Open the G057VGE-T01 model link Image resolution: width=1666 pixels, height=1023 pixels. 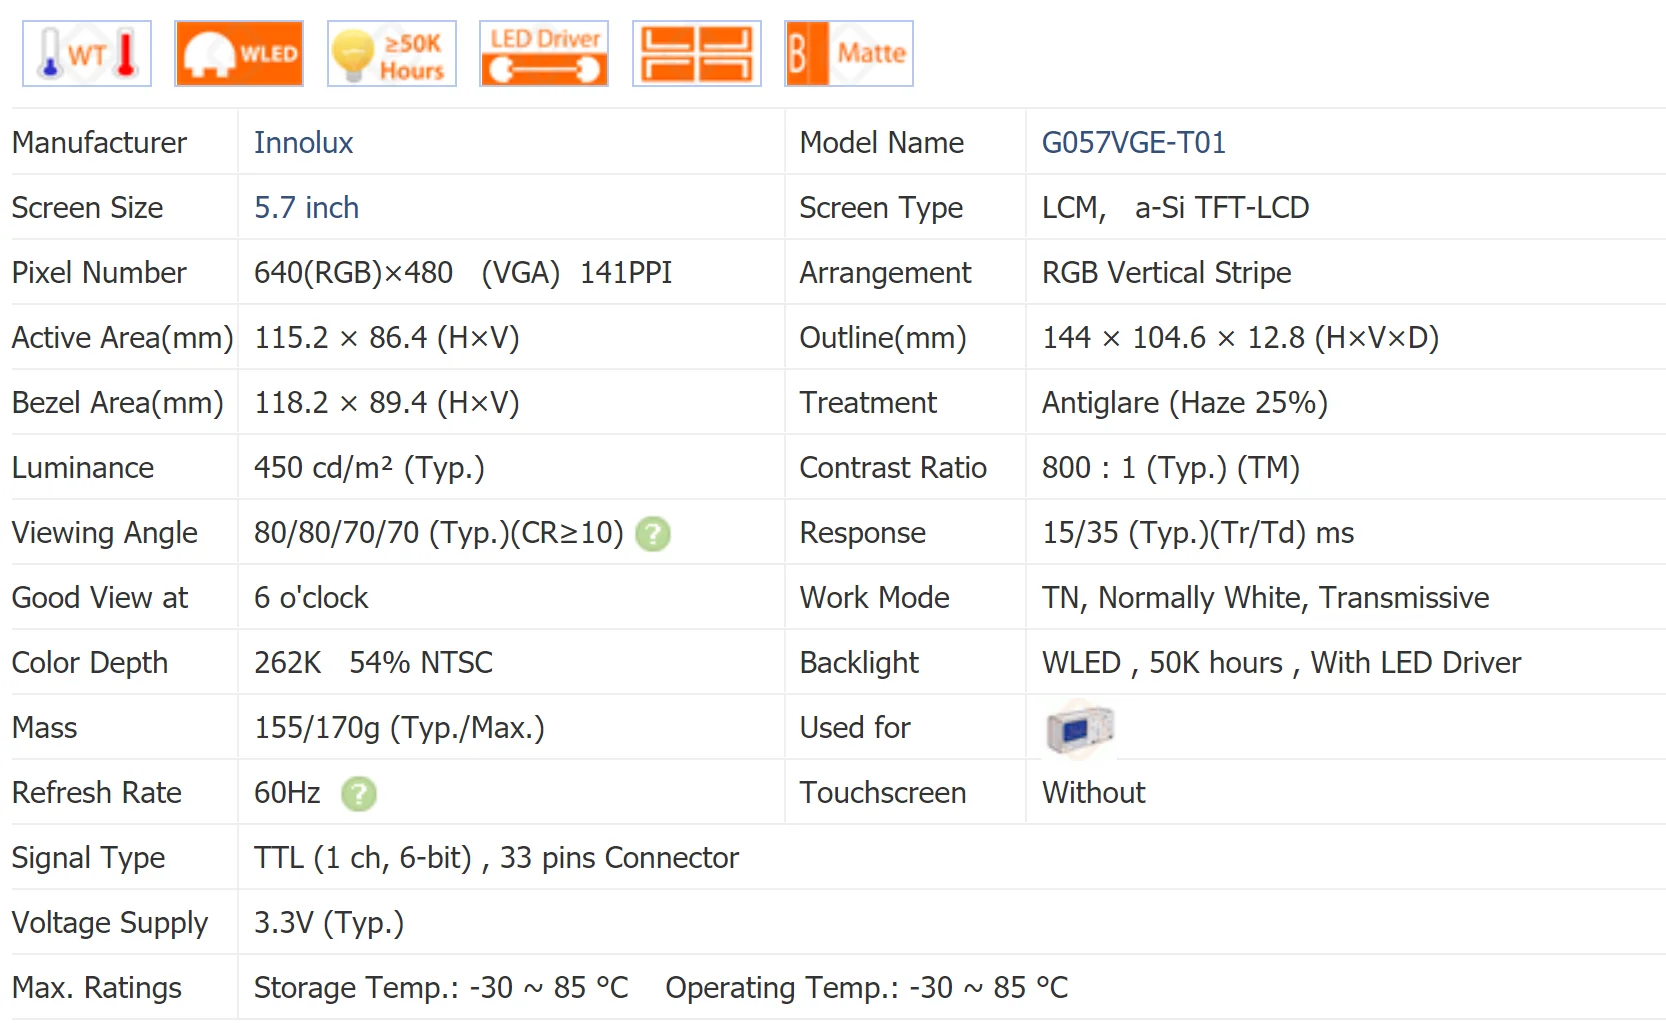point(1134,143)
